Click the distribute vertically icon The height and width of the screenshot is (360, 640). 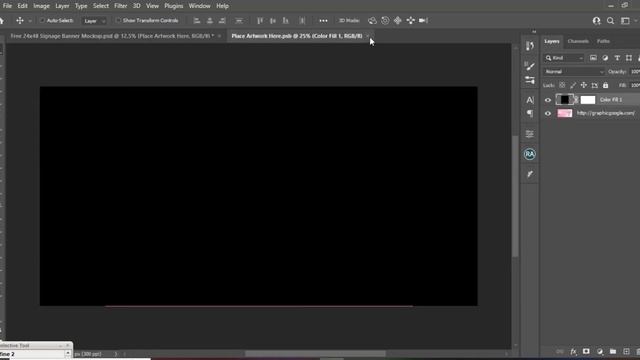[239, 20]
